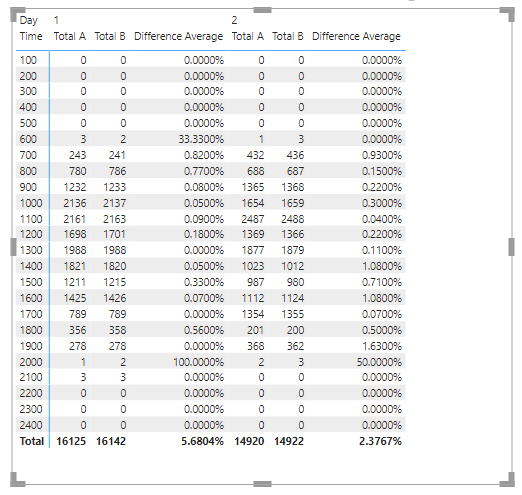Select the 1800 time row label
This screenshot has height=495, width=522.
31,330
